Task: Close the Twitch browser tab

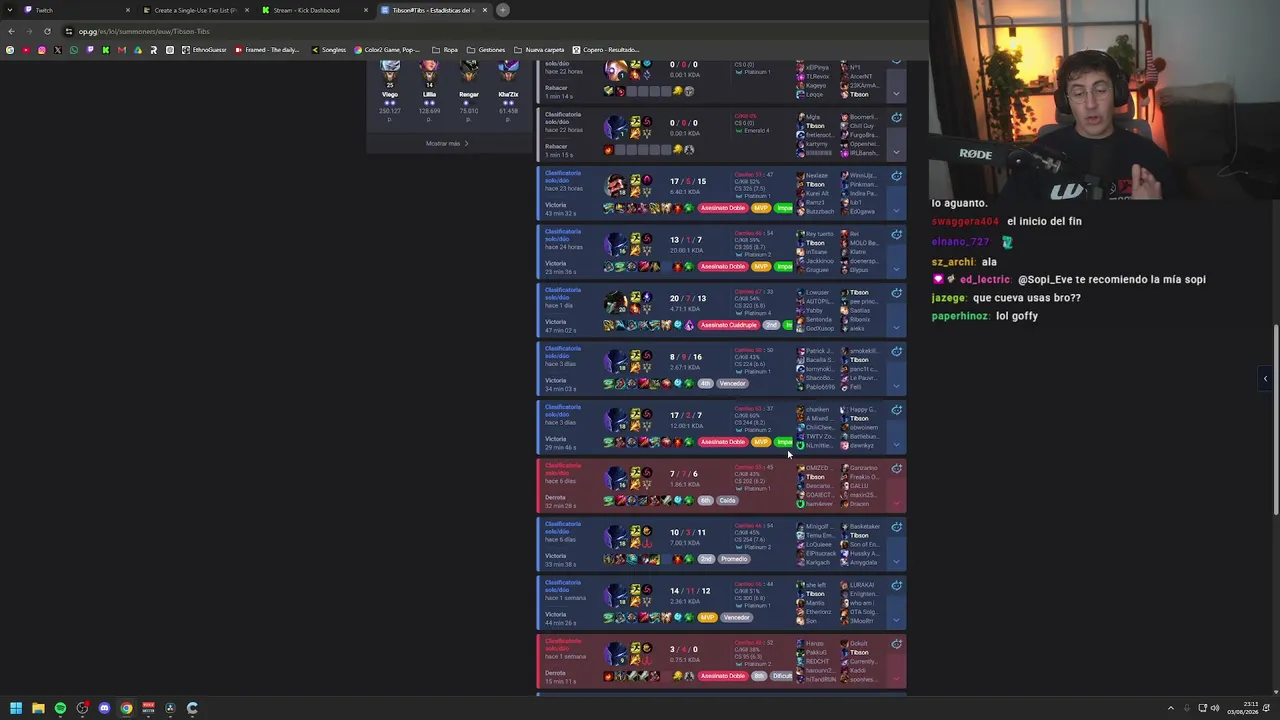Action: pos(128,10)
